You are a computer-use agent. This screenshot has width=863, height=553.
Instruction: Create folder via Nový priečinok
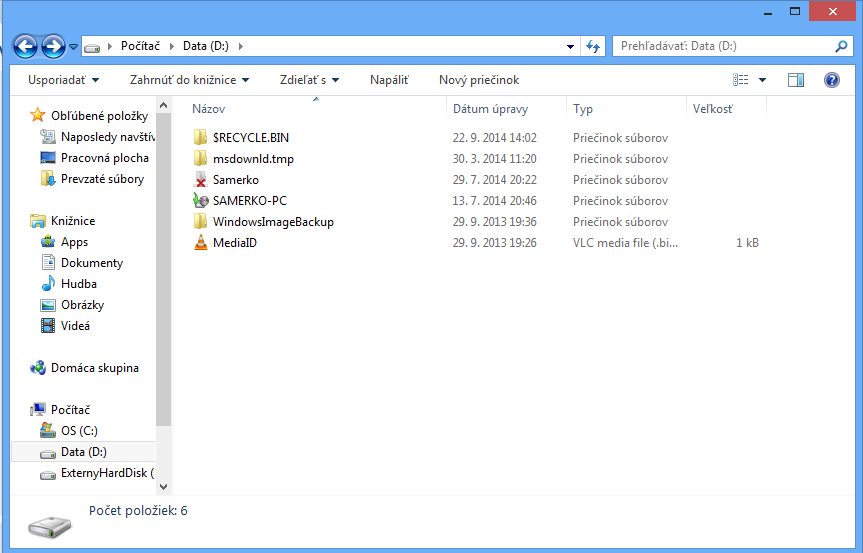point(479,80)
